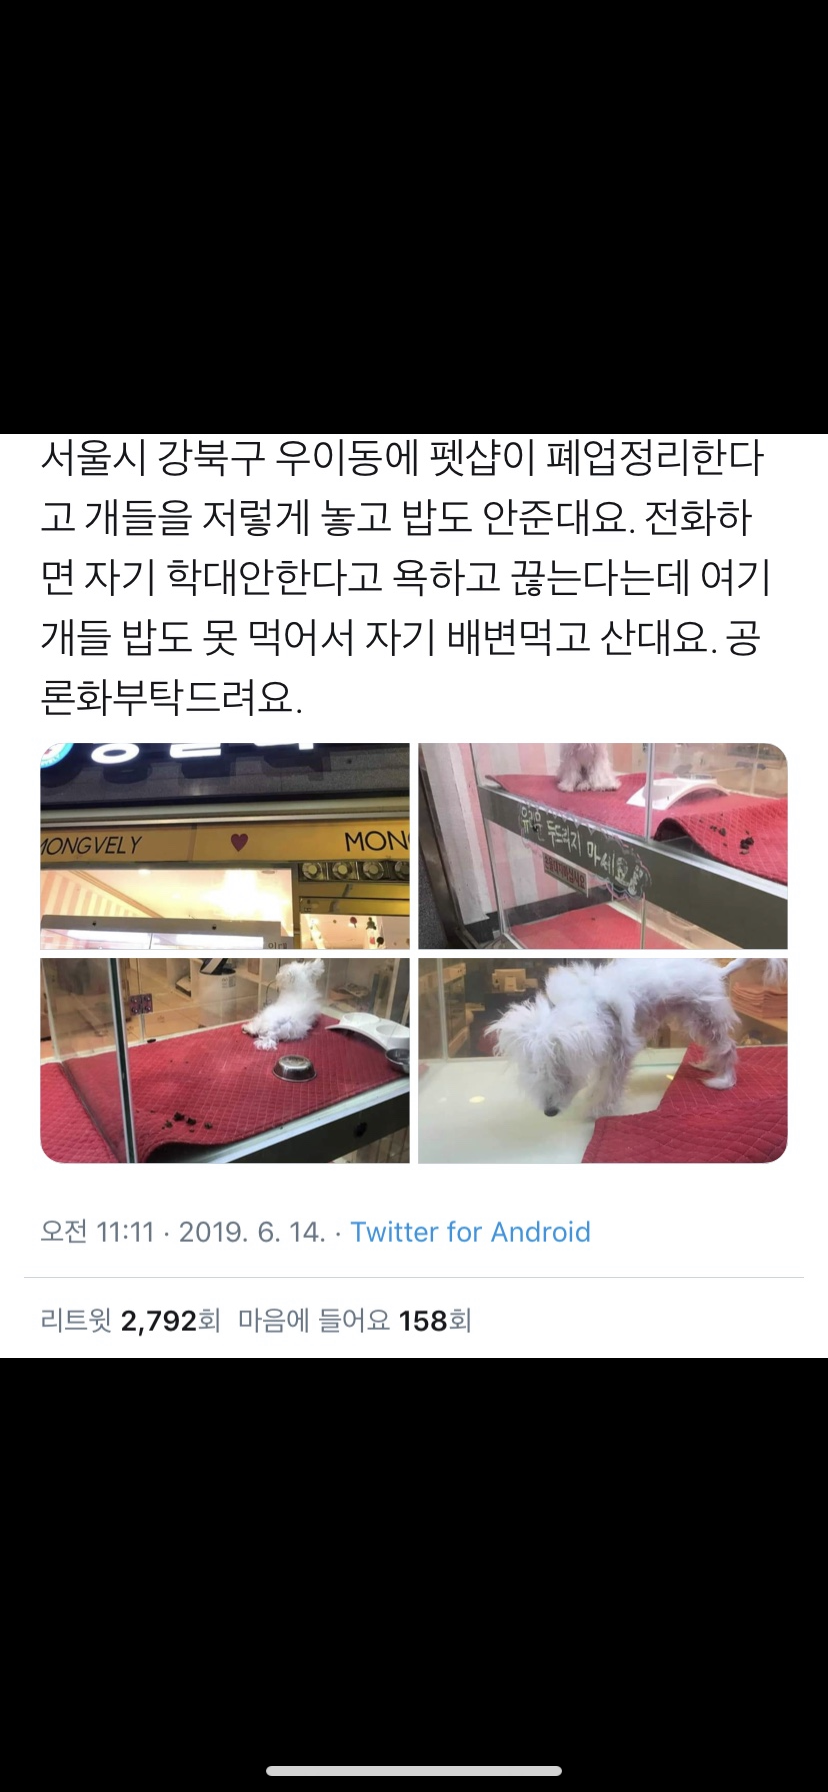Image resolution: width=828 pixels, height=1792 pixels.
Task: Tap the home indicator bar at bottom
Action: tap(414, 1770)
